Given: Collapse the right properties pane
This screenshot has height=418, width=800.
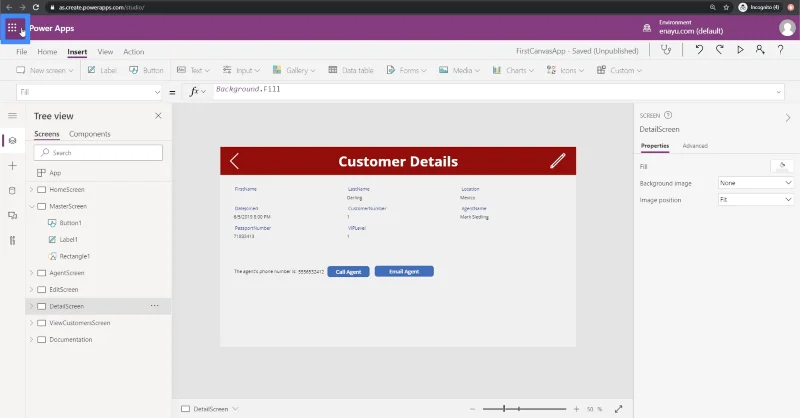Looking at the screenshot, I should [x=788, y=118].
